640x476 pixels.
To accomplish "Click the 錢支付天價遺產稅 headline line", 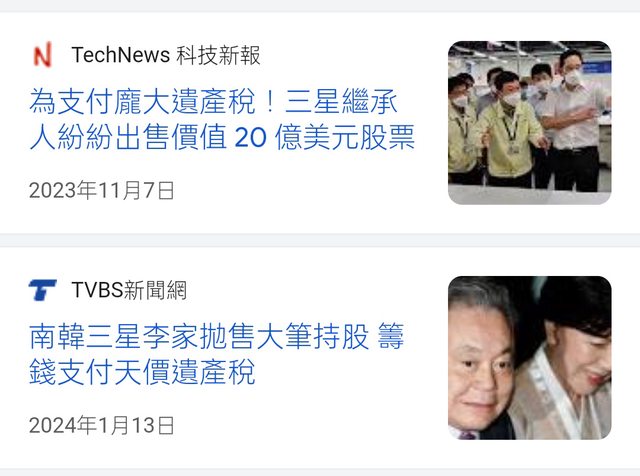I will (142, 372).
